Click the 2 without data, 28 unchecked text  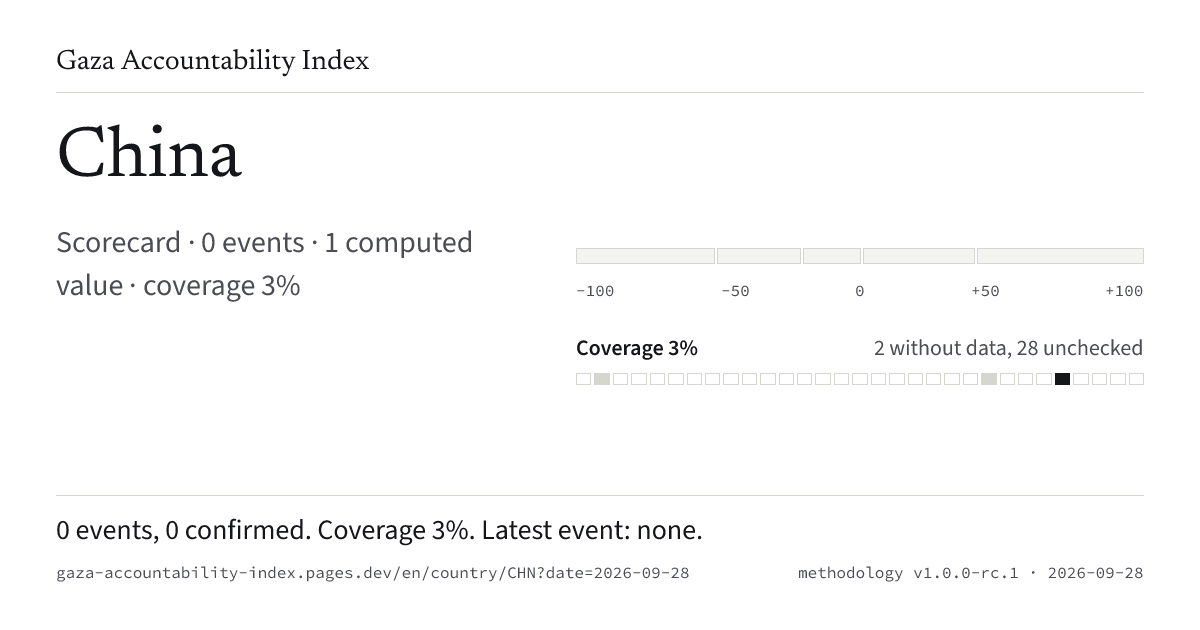pos(1008,348)
